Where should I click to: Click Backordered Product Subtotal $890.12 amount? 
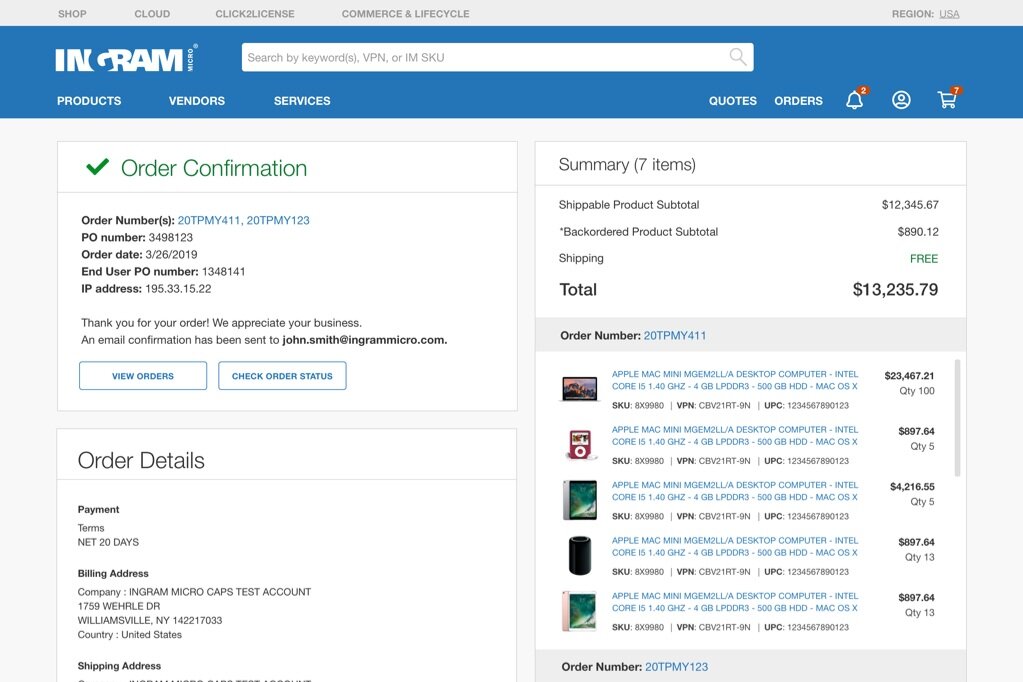[x=918, y=232]
